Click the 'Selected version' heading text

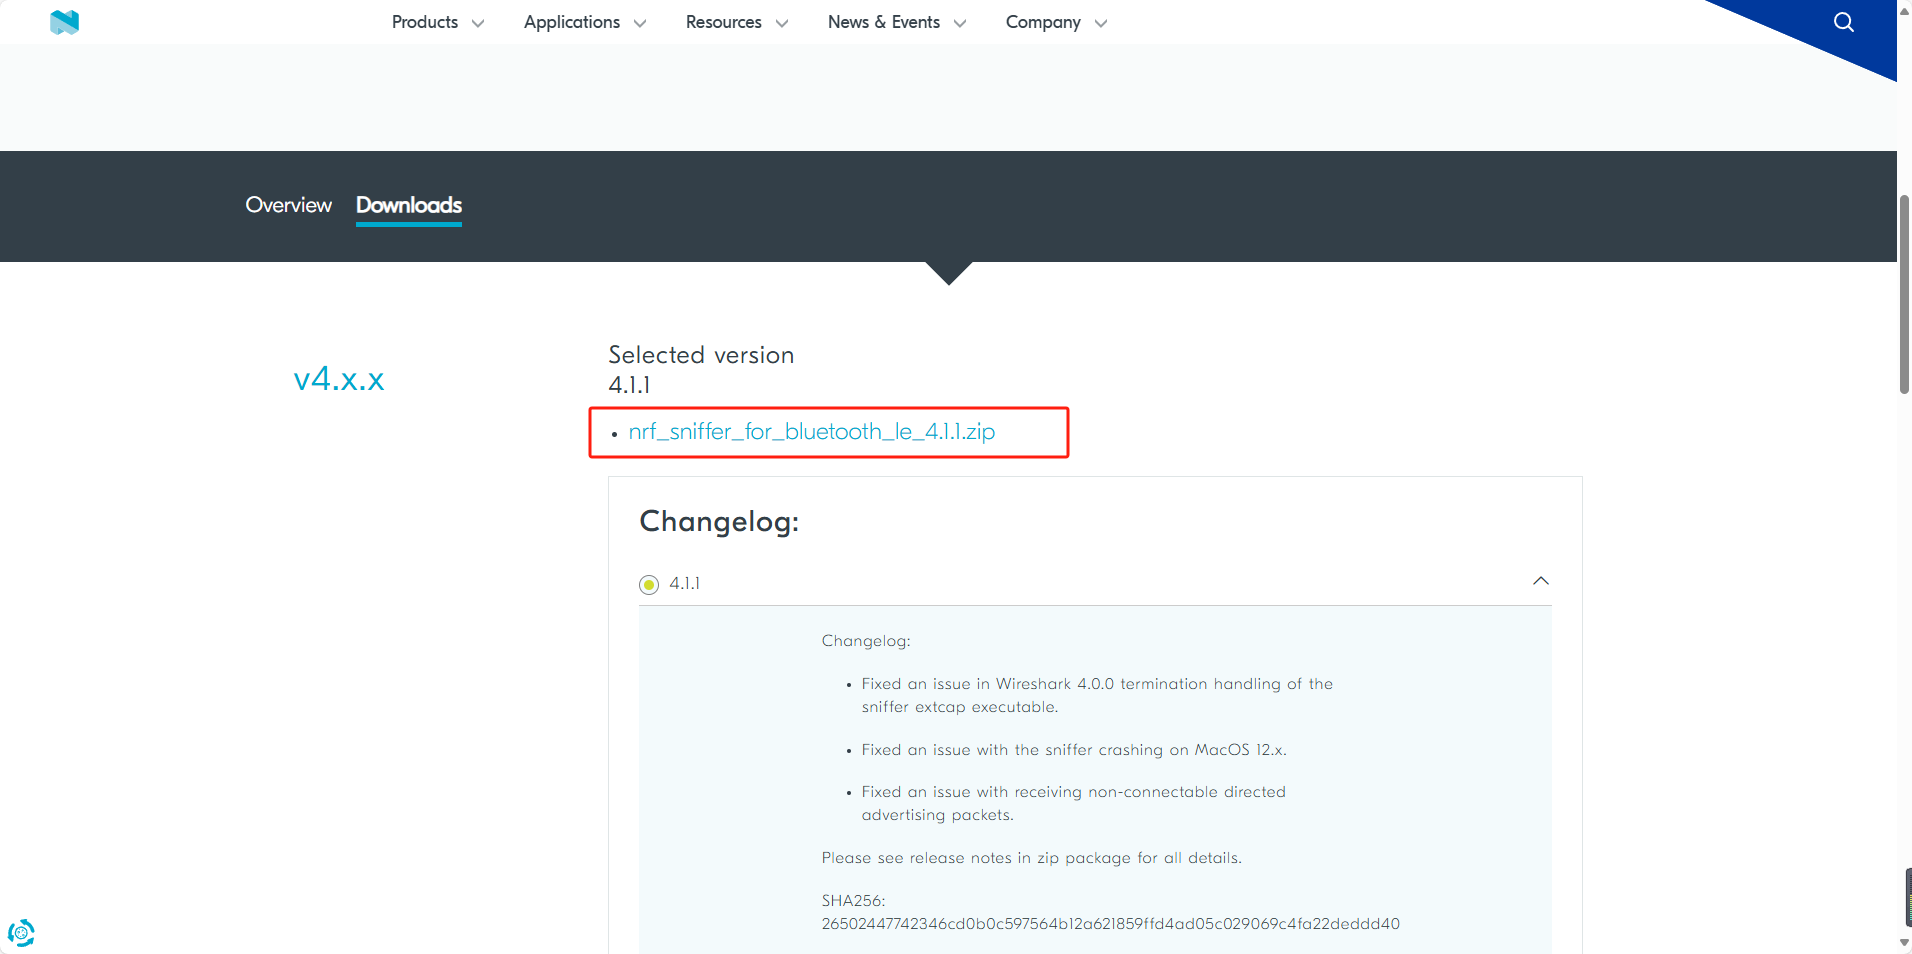701,355
